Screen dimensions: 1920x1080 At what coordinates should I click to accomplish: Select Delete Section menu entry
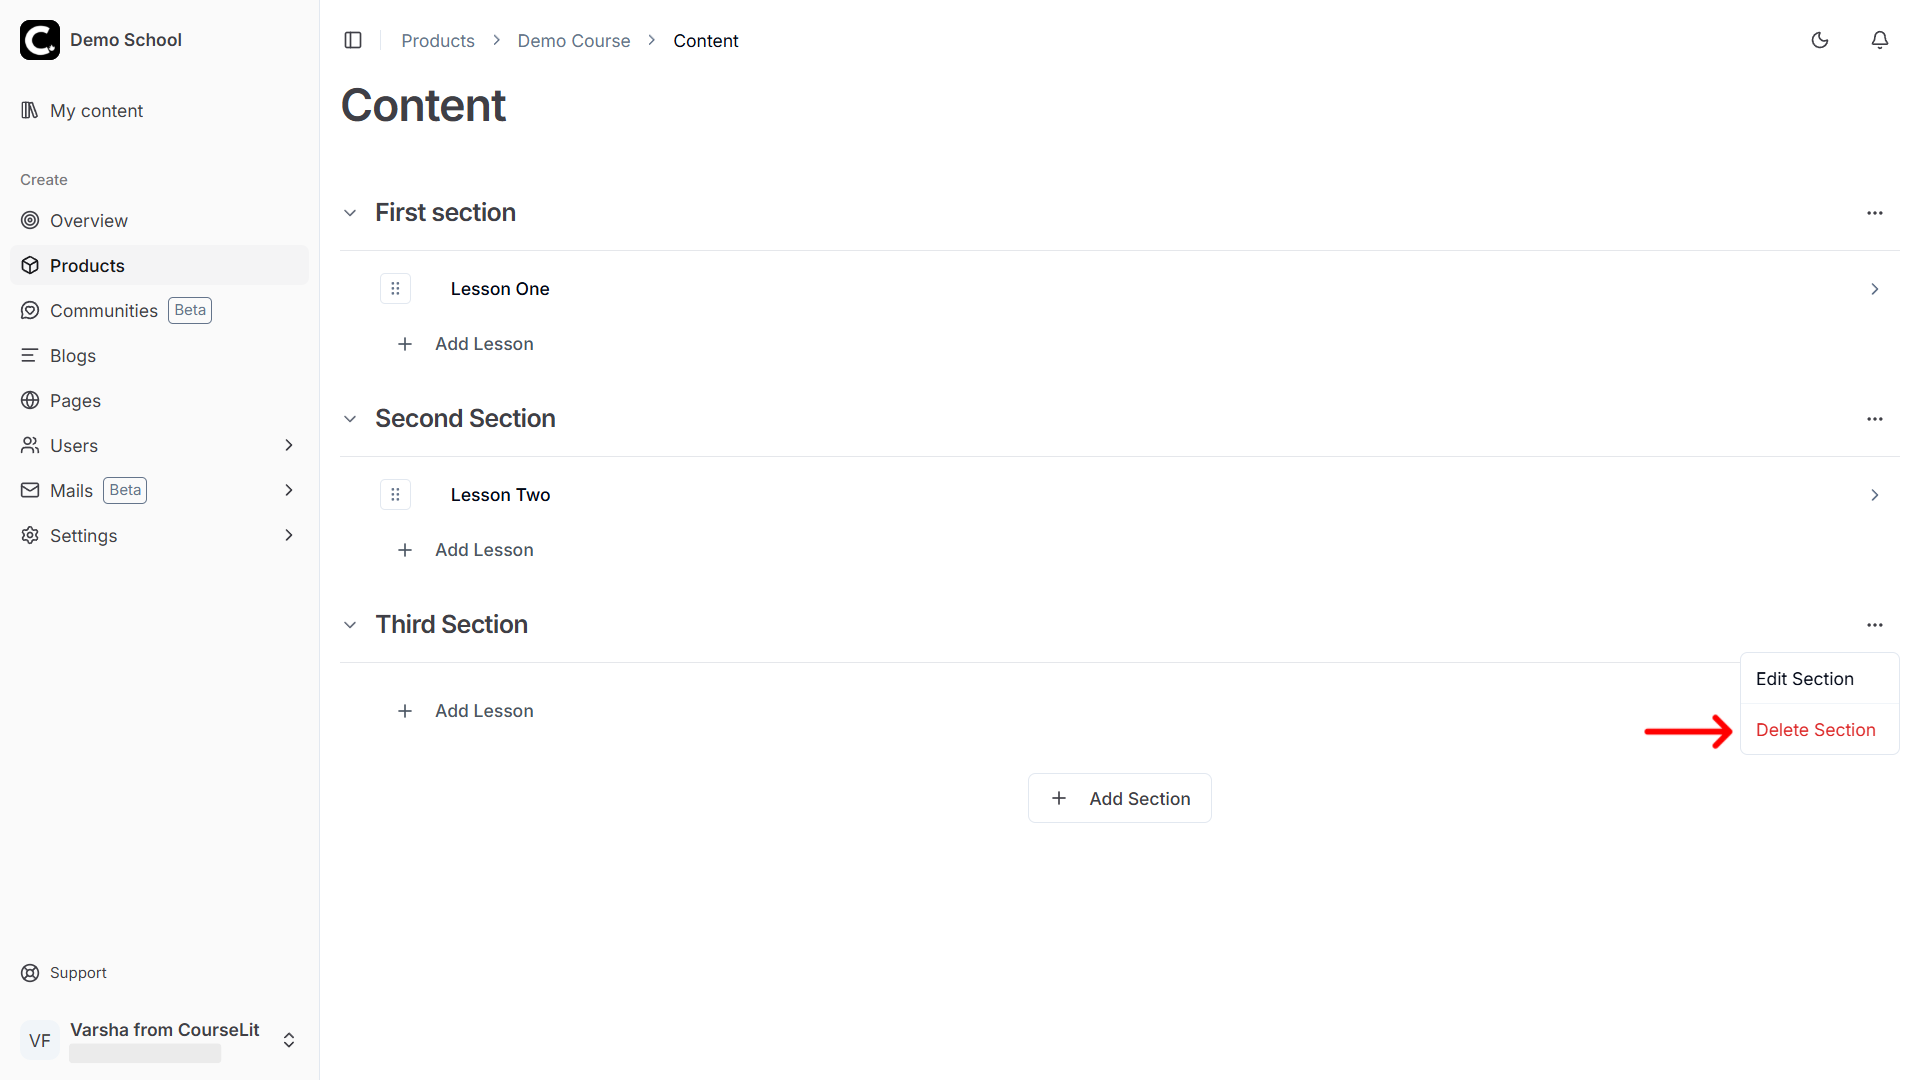pos(1815,730)
